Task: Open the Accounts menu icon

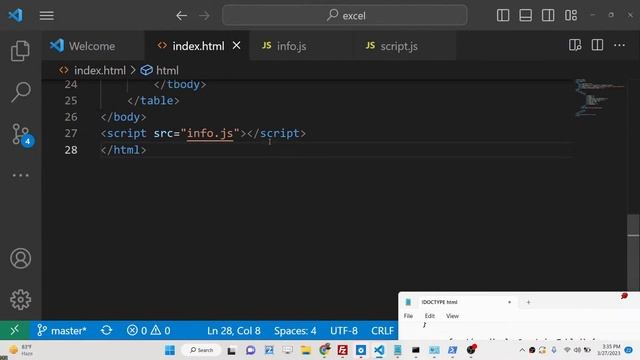Action: pos(20,258)
